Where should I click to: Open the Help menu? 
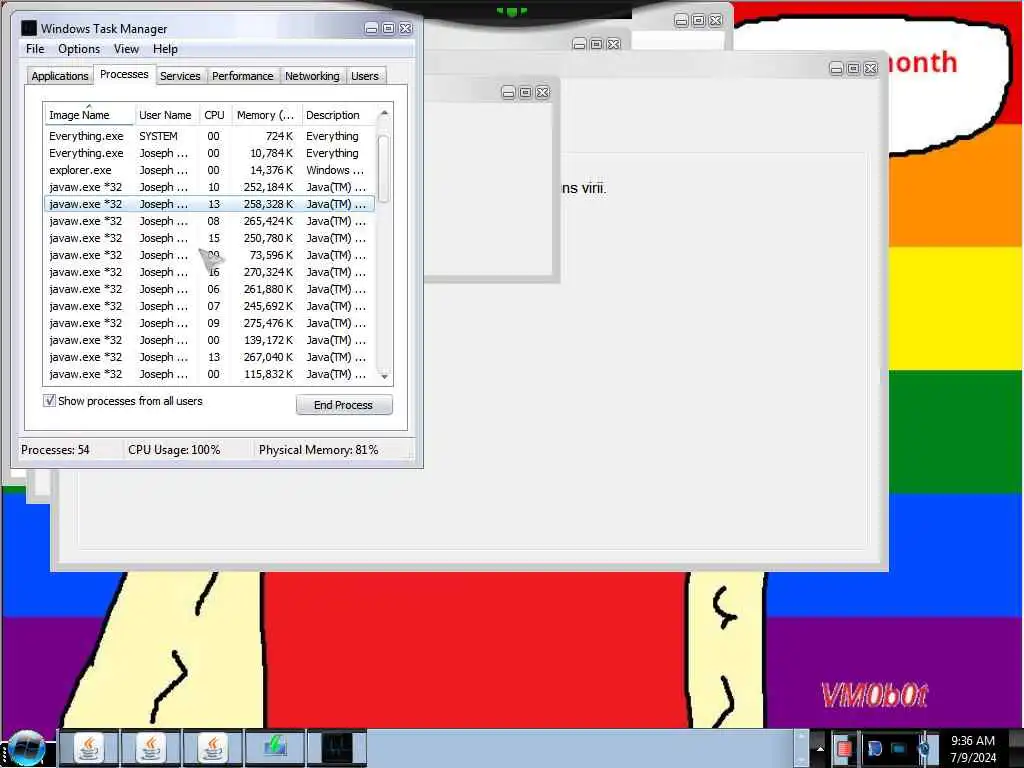165,49
